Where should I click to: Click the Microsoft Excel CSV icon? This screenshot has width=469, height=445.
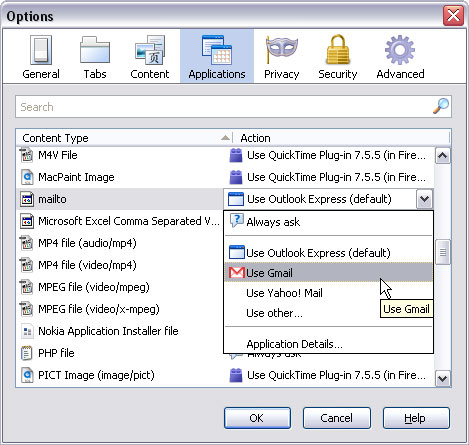click(27, 221)
